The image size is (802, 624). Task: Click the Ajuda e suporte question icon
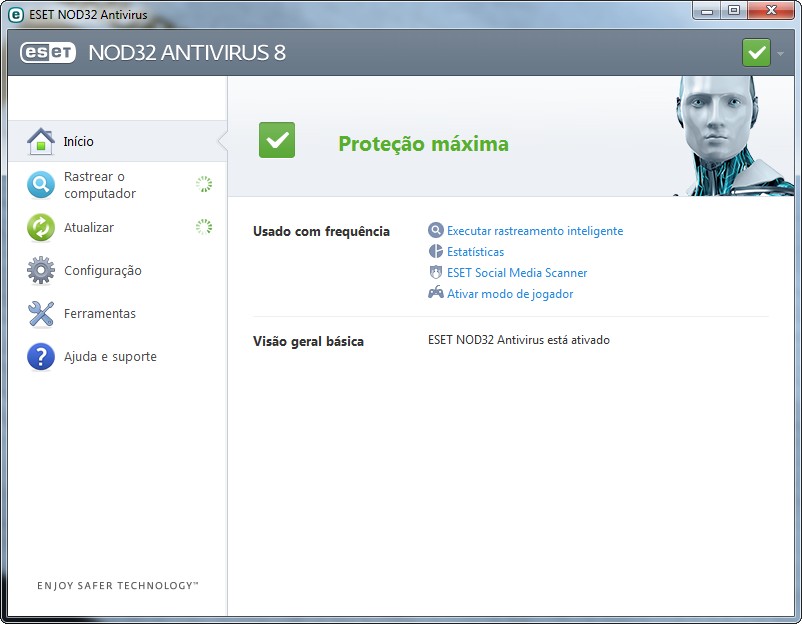41,356
